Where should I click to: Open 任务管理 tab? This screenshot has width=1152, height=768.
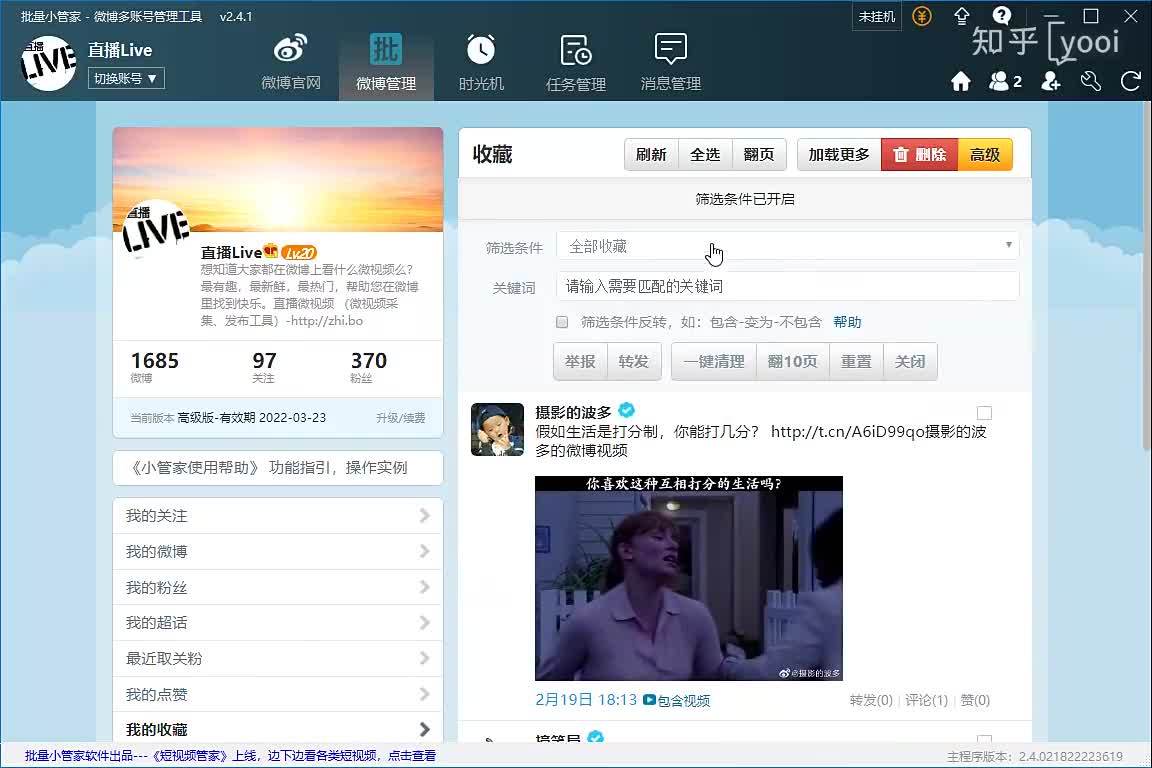click(x=576, y=63)
